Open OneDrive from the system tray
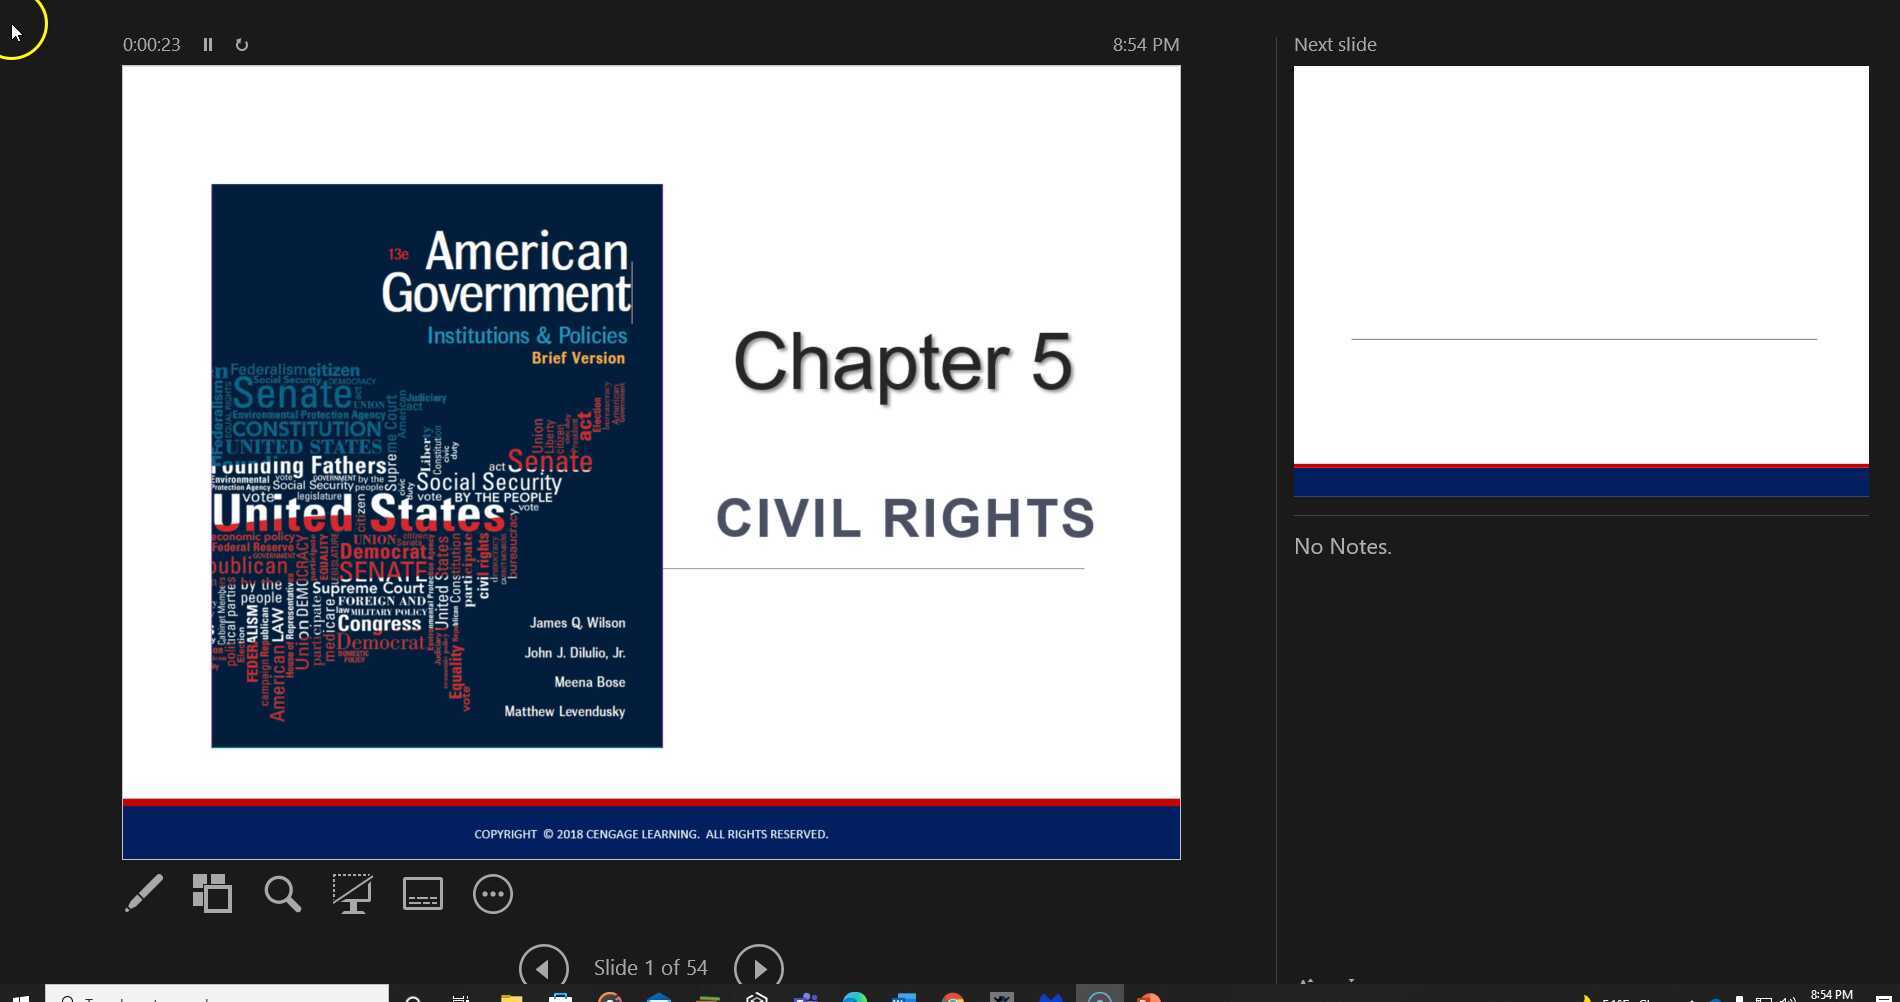The width and height of the screenshot is (1900, 1002). point(1717,996)
